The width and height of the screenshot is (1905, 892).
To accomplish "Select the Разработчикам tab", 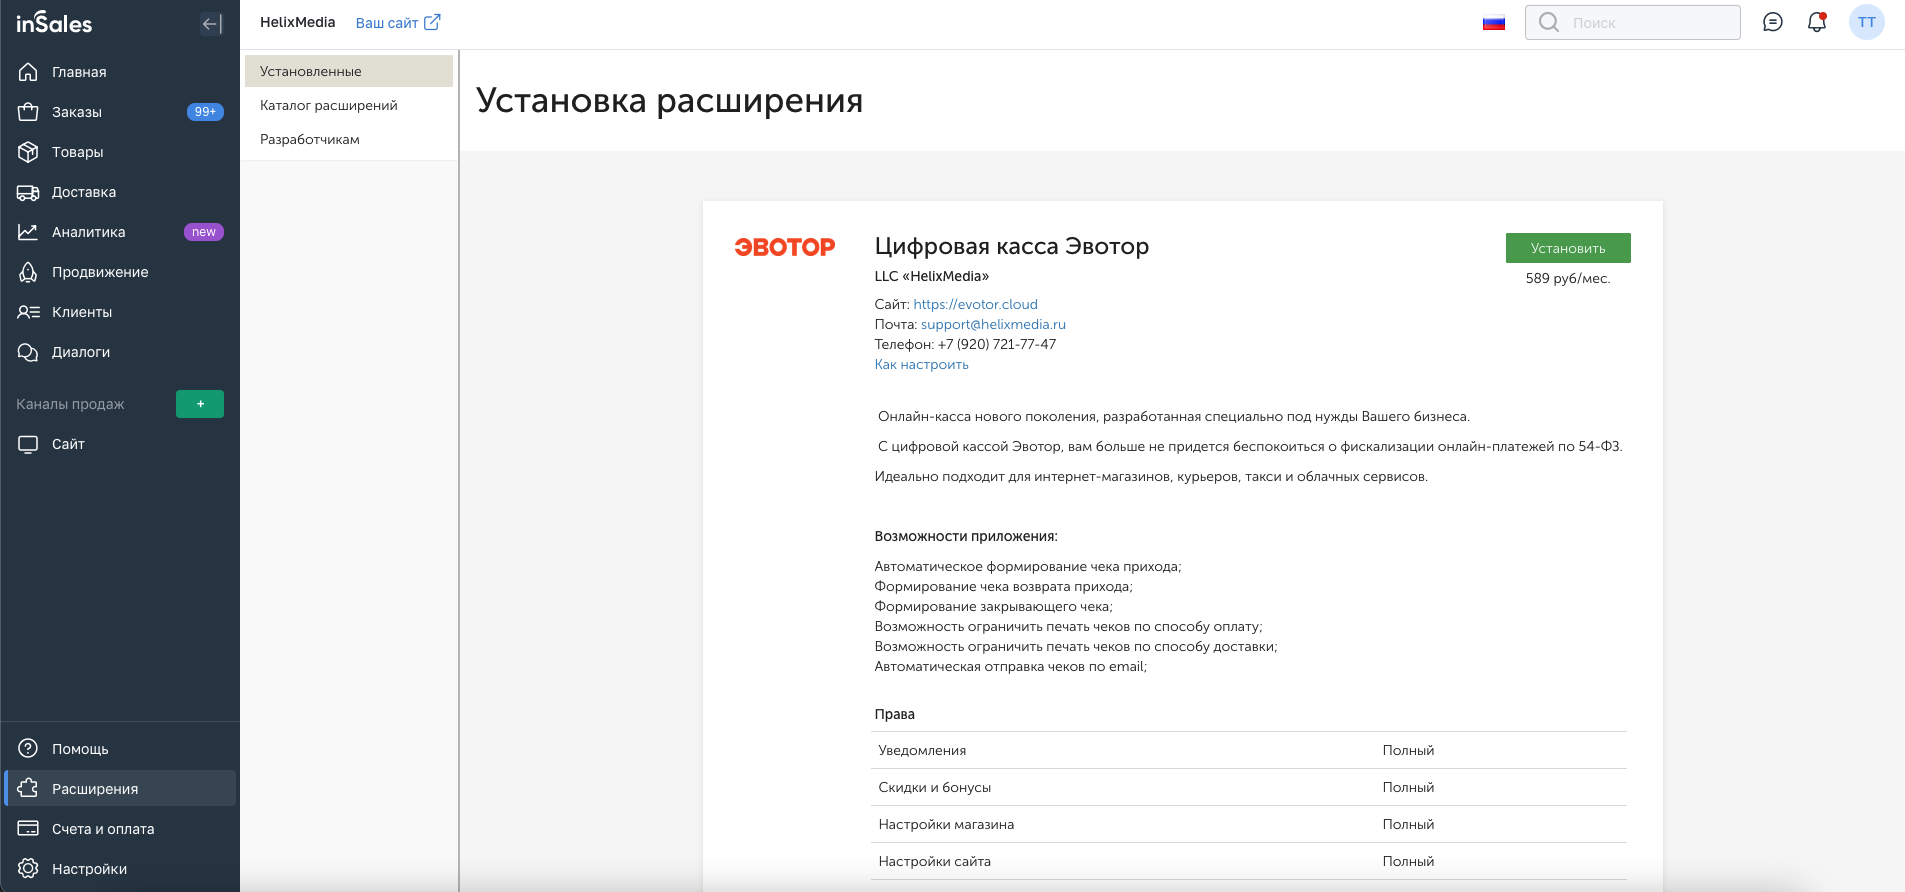I will coord(349,139).
